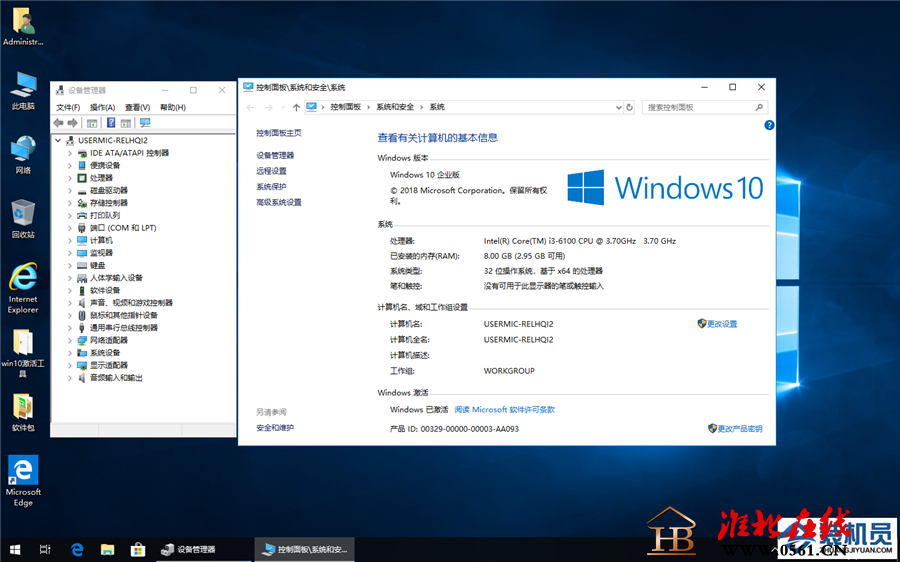
Task: Open 设备管理器 link in System sidebar
Action: coord(275,156)
